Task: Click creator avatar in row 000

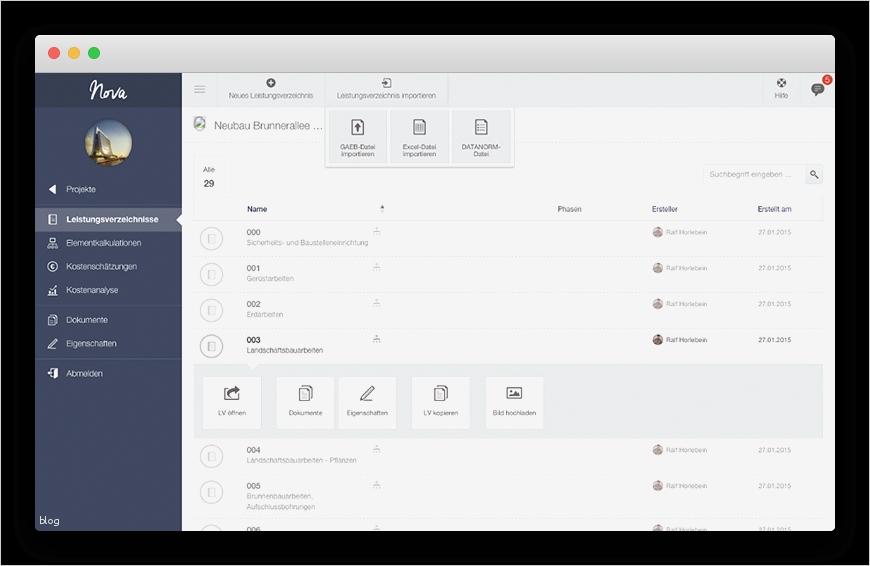Action: click(657, 232)
